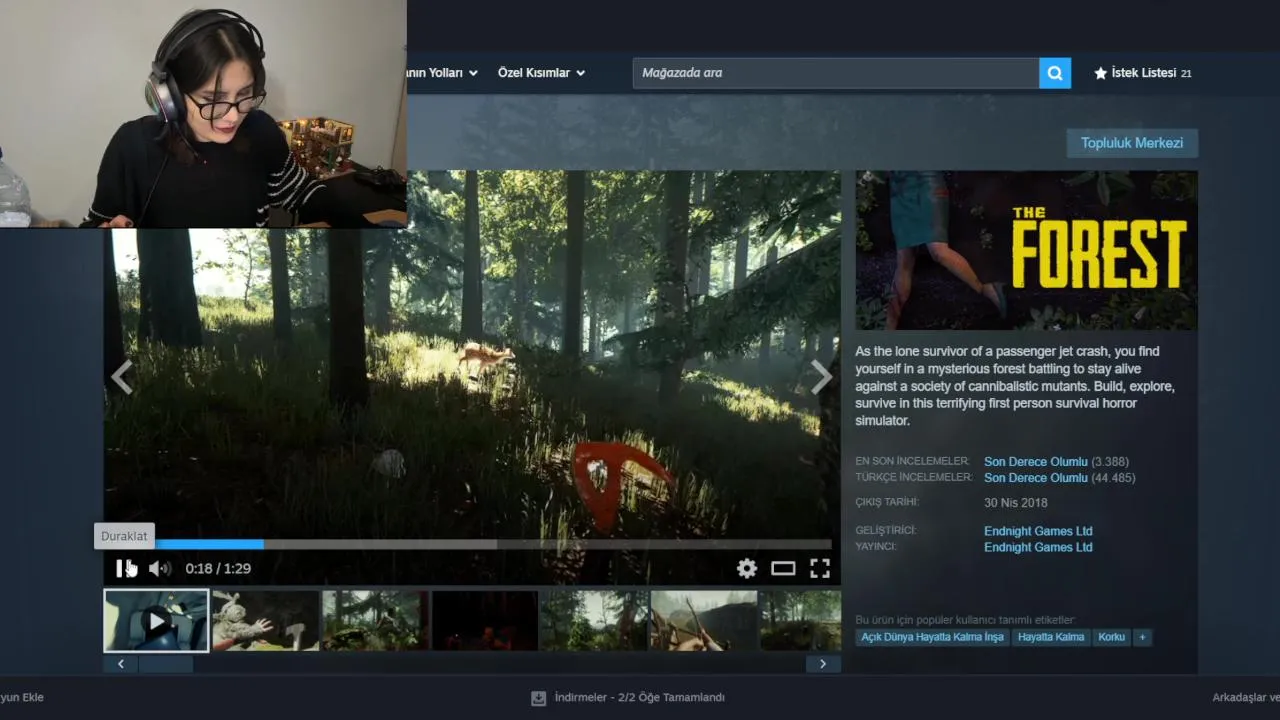This screenshot has width=1280, height=720.
Task: Open İstek Listesi wishlist
Action: [x=1142, y=73]
